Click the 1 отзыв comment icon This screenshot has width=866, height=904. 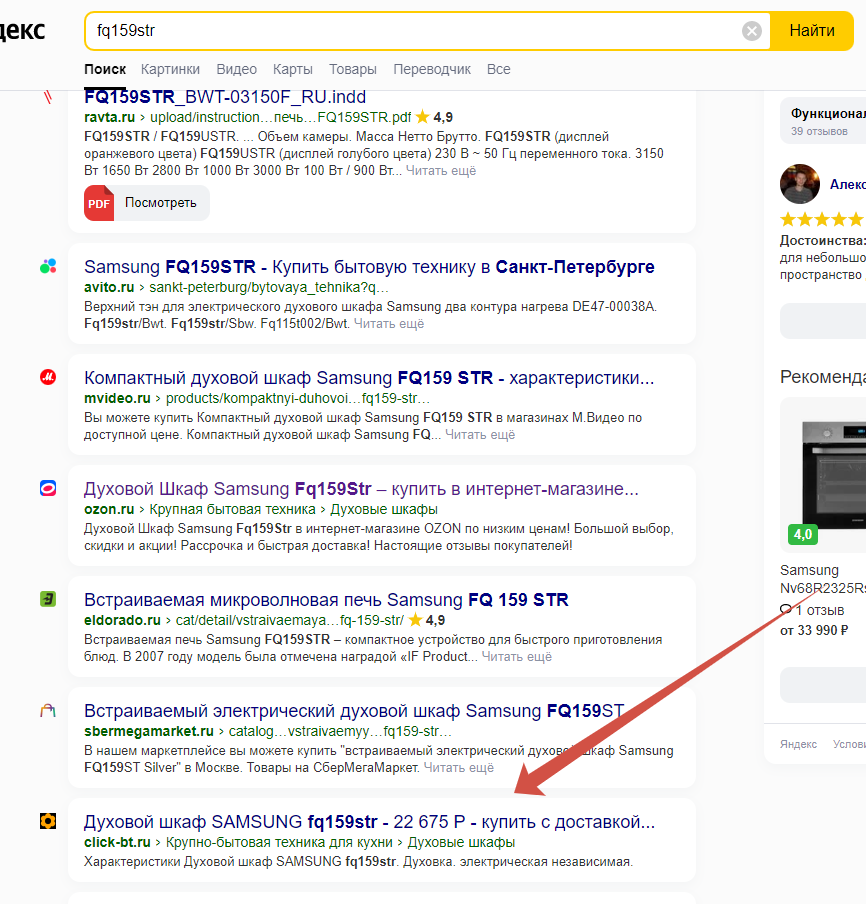point(785,609)
